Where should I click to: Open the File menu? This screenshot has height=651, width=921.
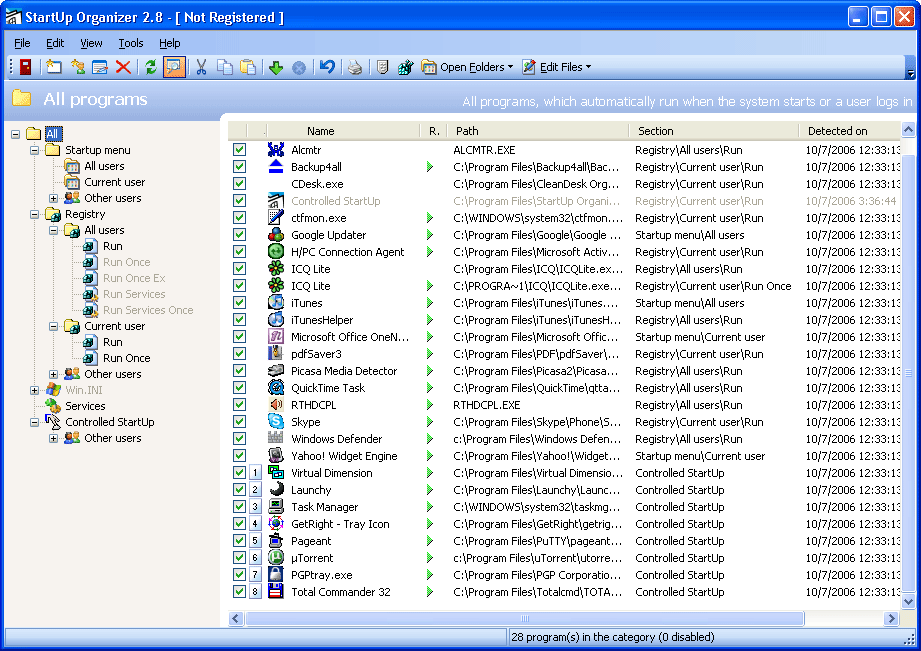click(22, 43)
